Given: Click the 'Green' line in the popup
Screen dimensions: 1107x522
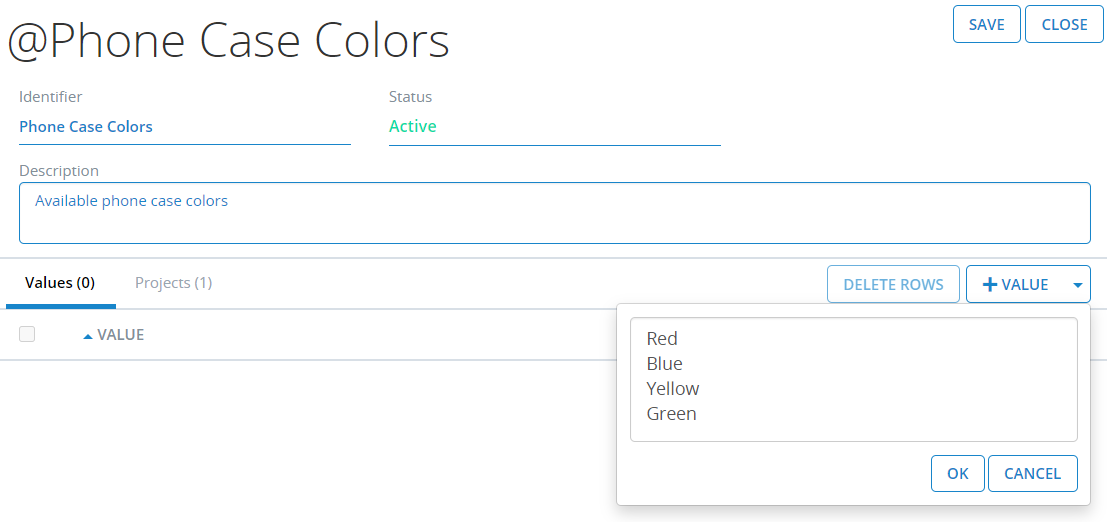Looking at the screenshot, I should pos(671,414).
